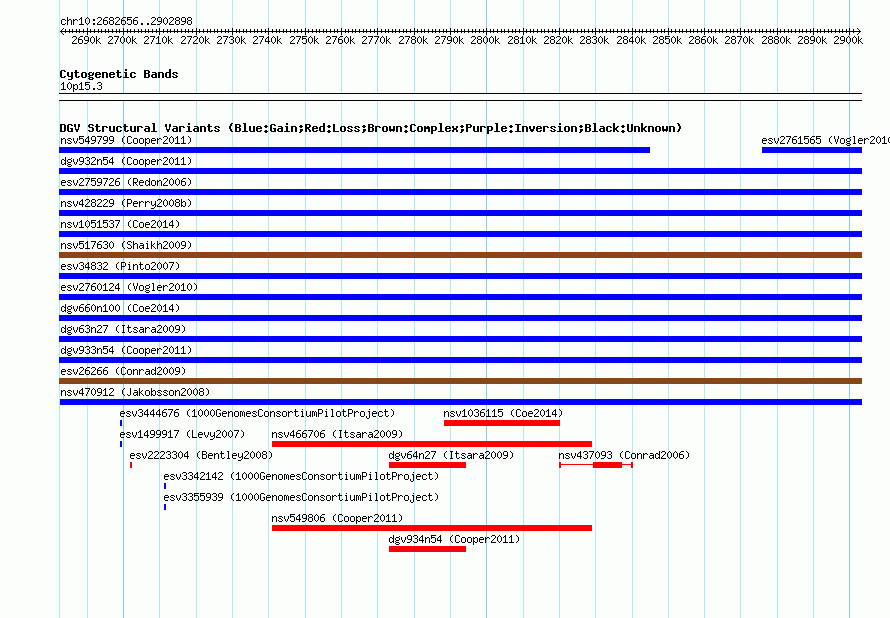The width and height of the screenshot is (890, 618).
Task: Click the dgv934n54 (Cooper2011) label
Action: coord(454,539)
